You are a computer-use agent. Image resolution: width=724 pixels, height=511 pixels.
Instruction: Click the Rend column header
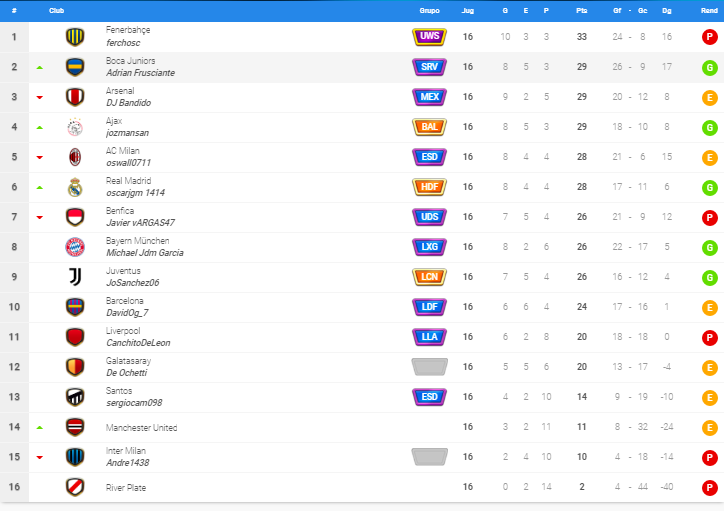[709, 11]
